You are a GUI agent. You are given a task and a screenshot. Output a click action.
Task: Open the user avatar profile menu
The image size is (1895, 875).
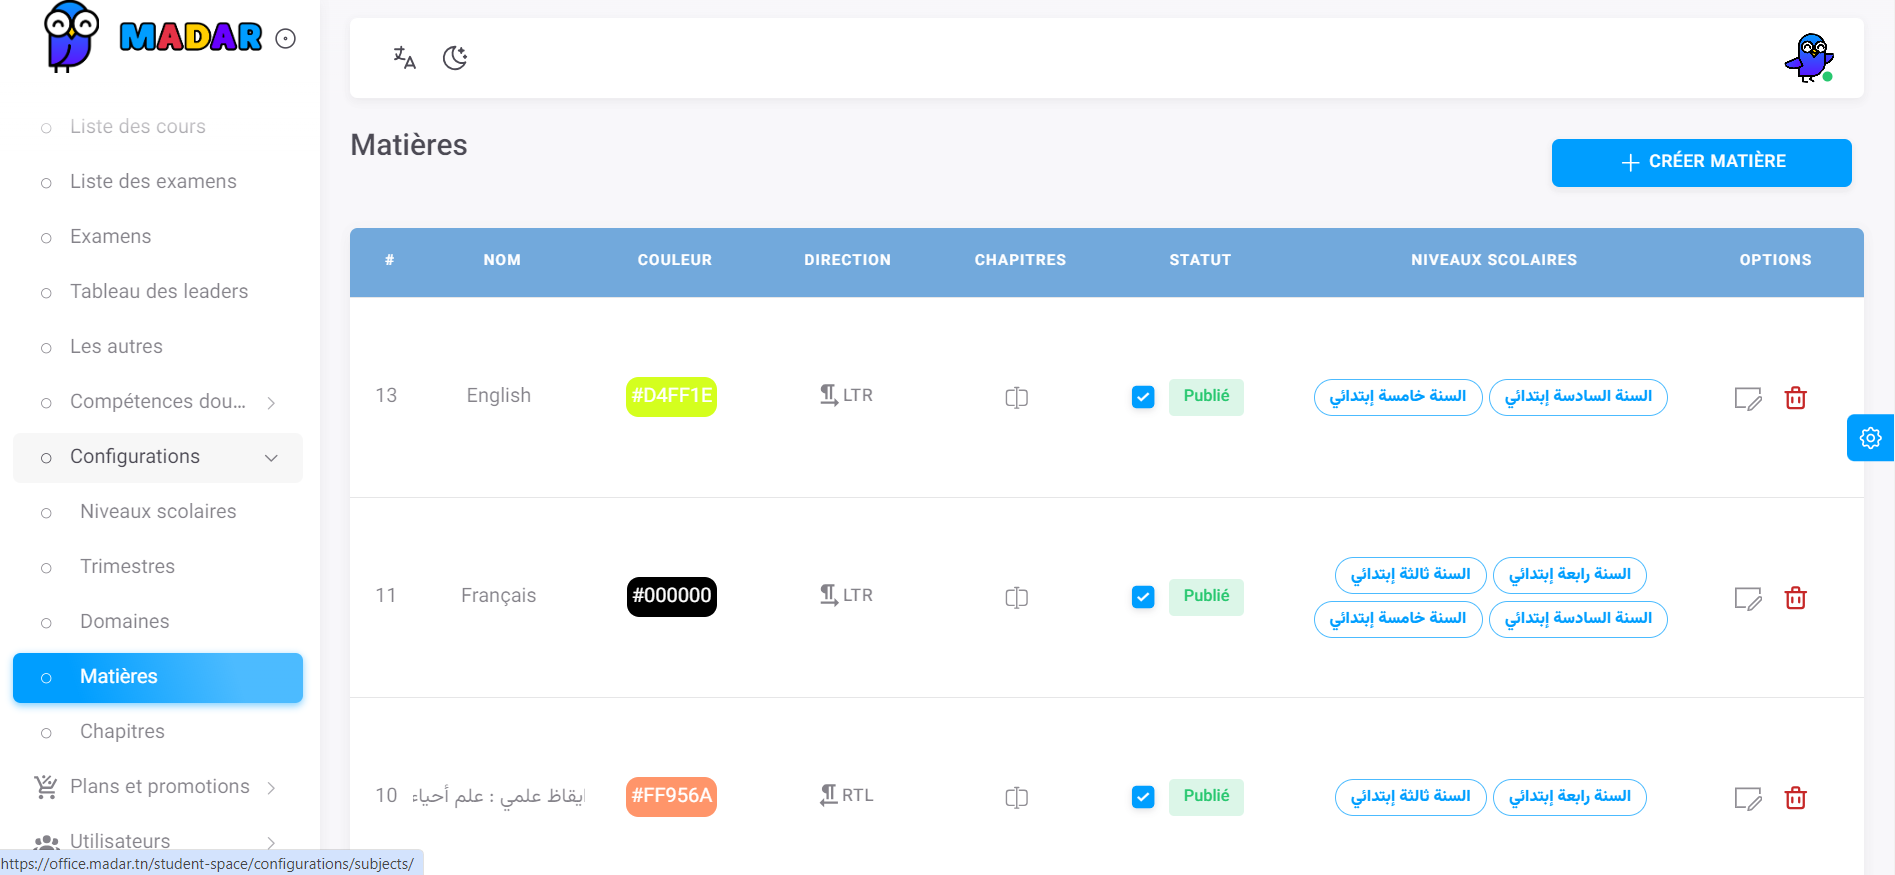pyautogui.click(x=1808, y=58)
